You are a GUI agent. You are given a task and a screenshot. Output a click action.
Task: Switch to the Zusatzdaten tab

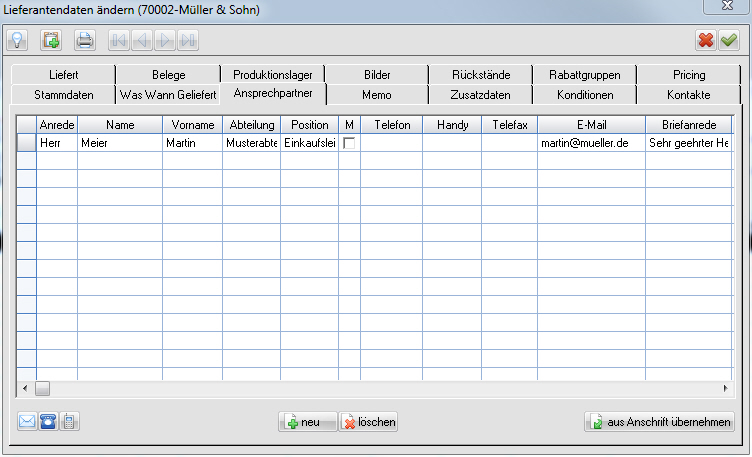tap(481, 95)
